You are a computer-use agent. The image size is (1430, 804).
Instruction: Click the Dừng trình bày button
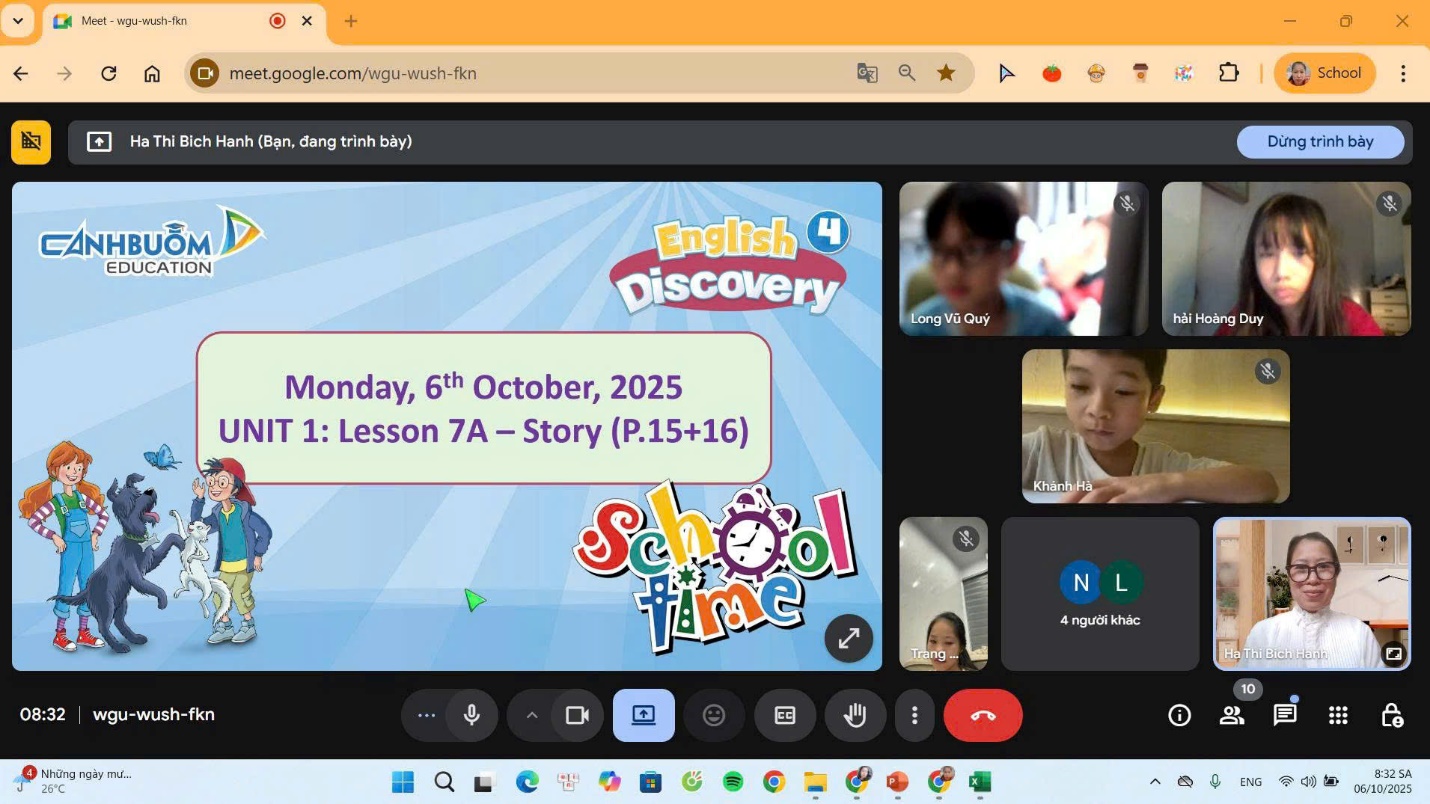(x=1320, y=142)
